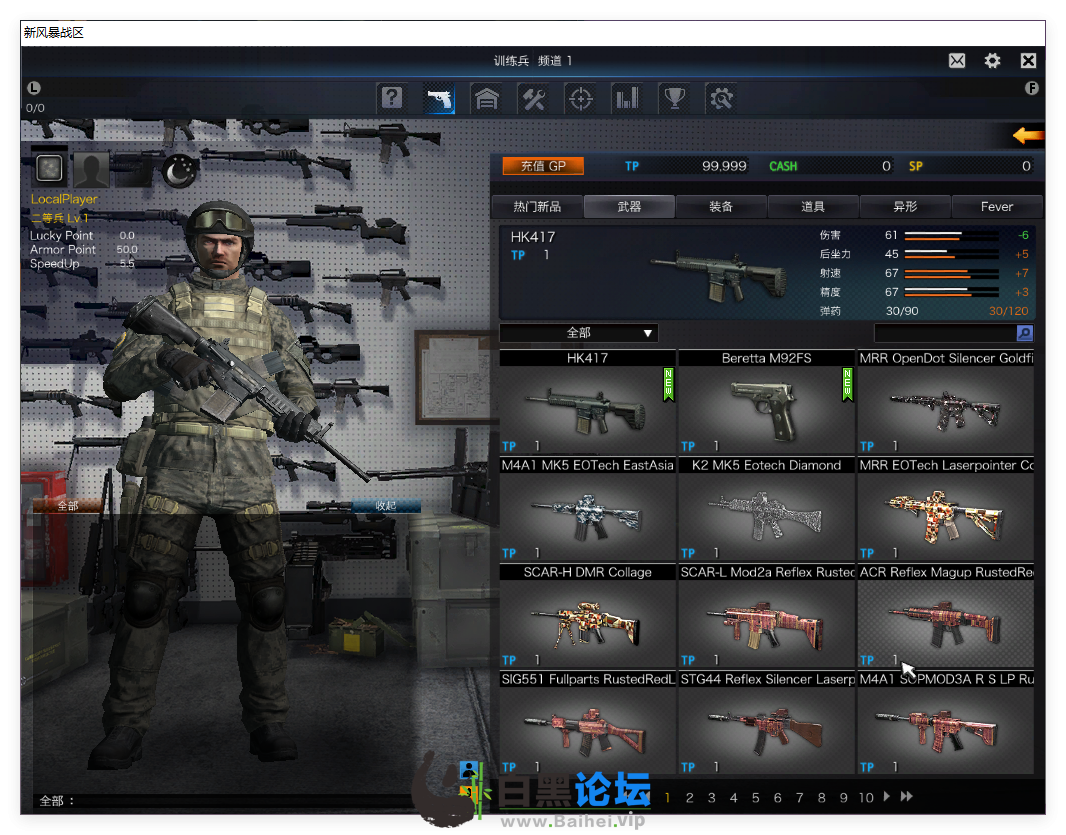This screenshot has width=1066, height=835.
Task: Open the gear settings icon in top toolbar
Action: (721, 99)
